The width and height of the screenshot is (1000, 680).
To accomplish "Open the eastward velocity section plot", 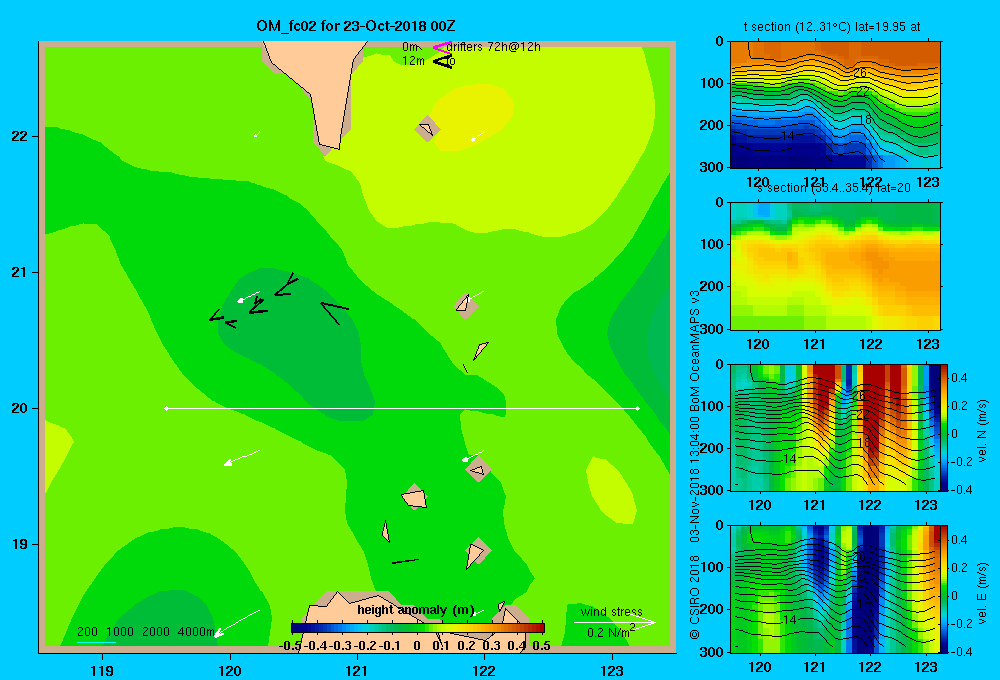I will point(835,589).
